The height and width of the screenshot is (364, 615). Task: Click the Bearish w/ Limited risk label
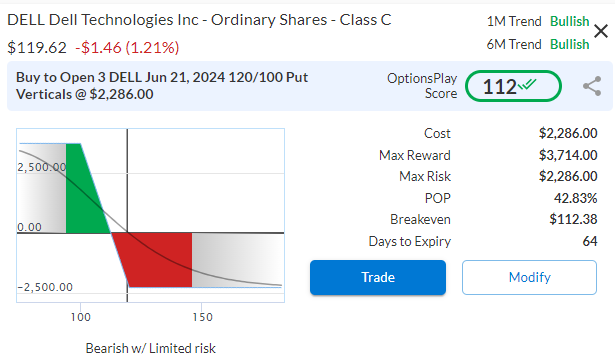[x=151, y=348]
